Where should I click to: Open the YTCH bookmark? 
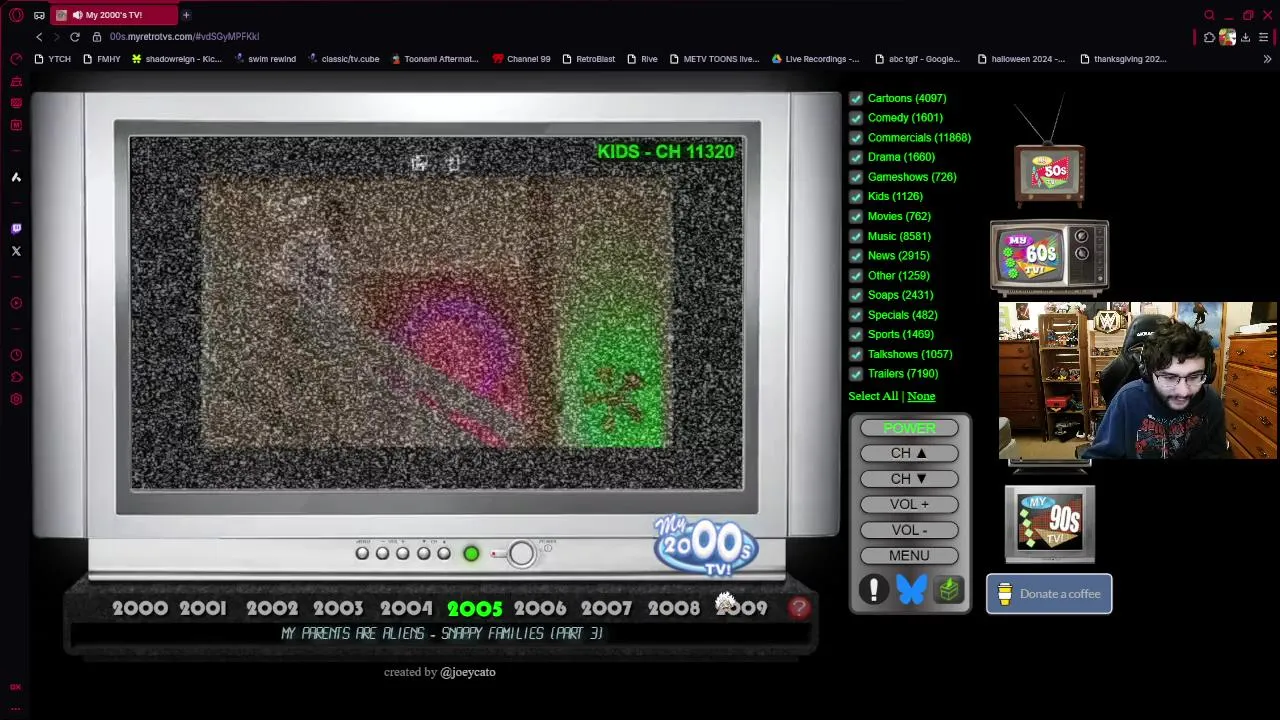tap(53, 59)
